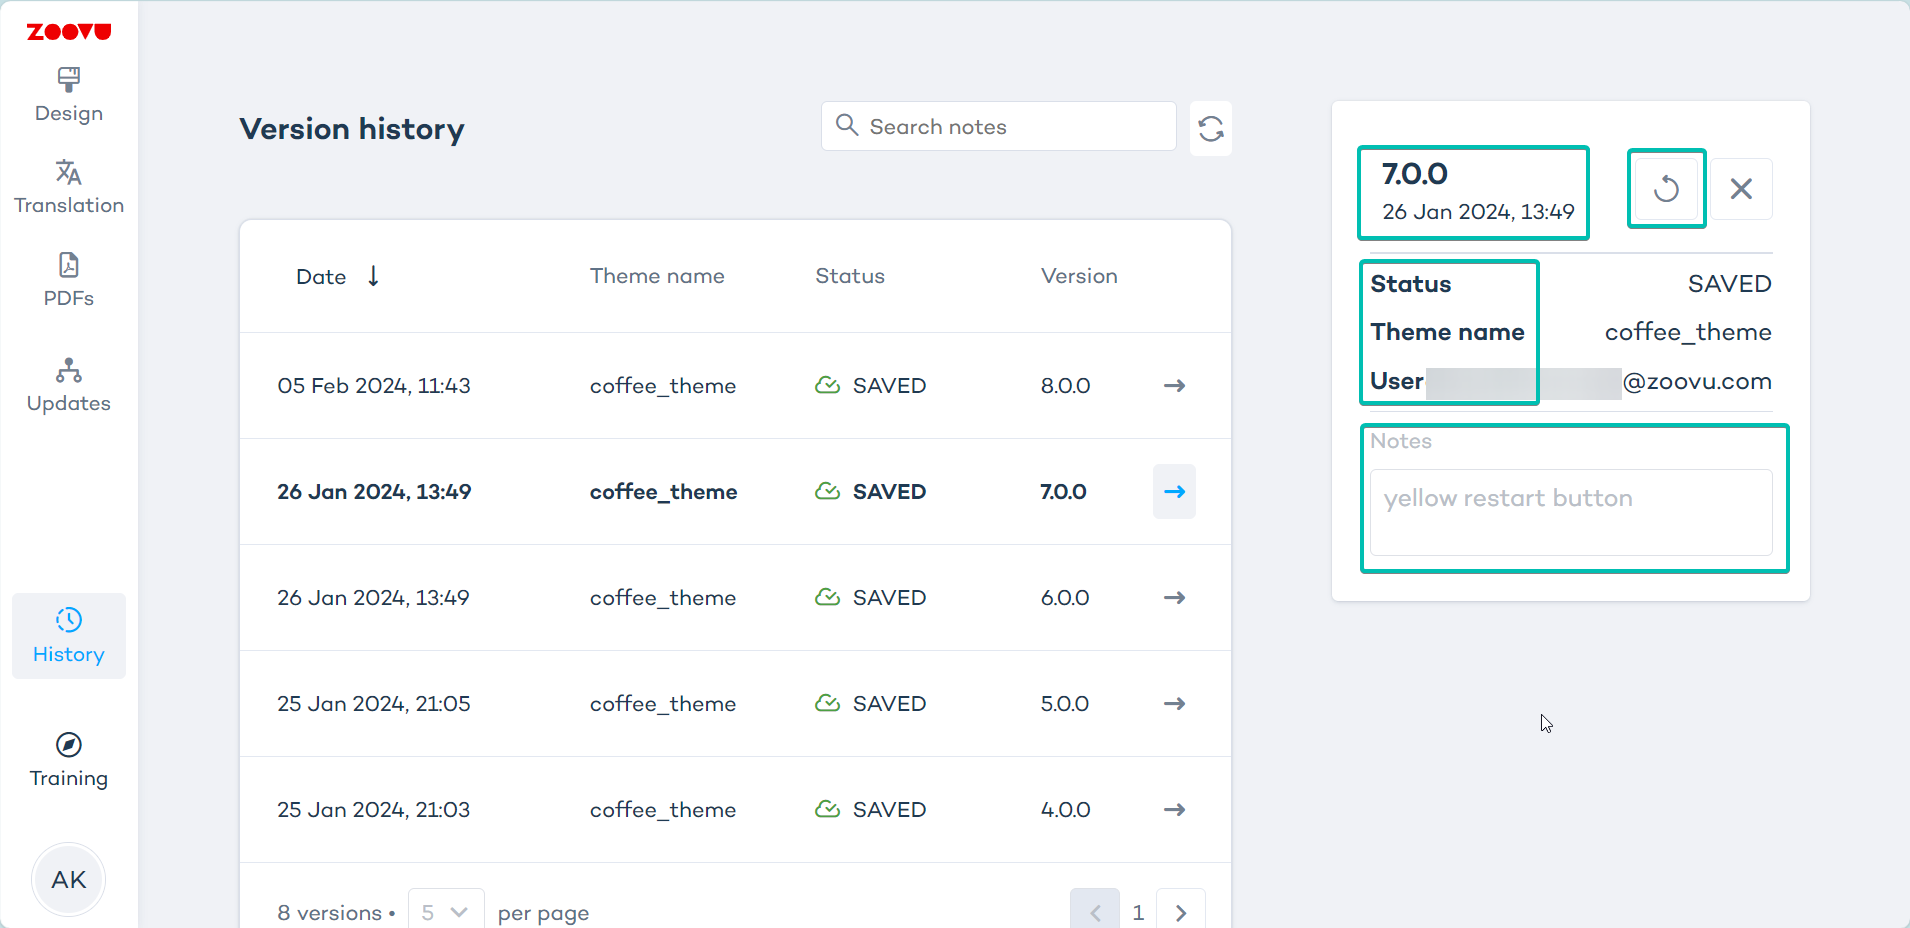
Task: Open the Updates section
Action: click(68, 385)
